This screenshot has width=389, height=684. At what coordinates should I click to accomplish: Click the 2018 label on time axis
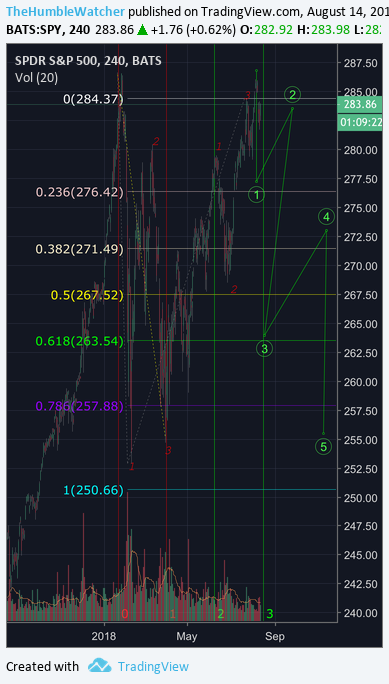click(103, 636)
